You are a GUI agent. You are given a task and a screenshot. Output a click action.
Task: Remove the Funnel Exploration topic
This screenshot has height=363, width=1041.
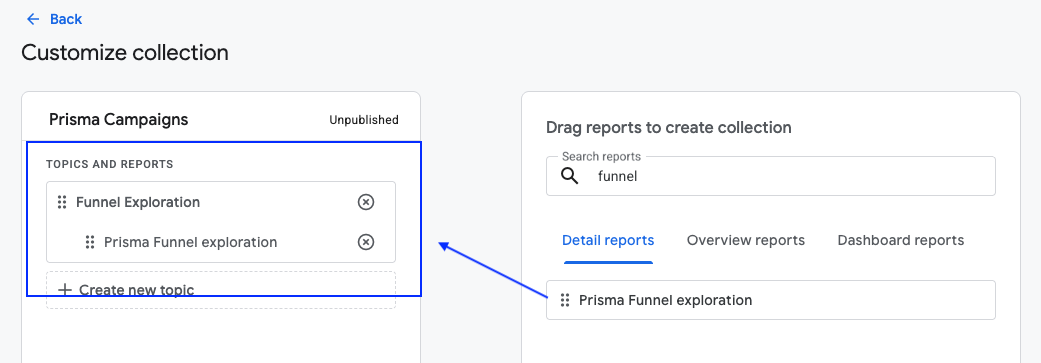(366, 202)
